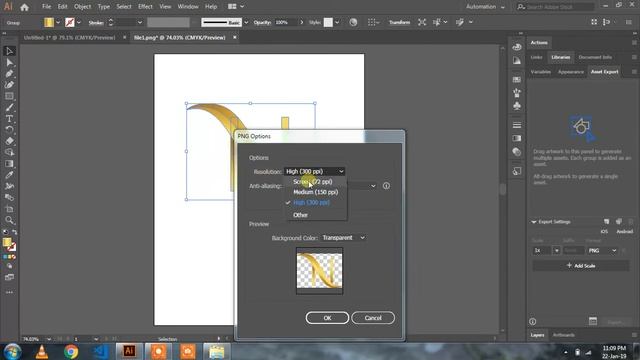Open the 1x scale dropdown
Screen dimensions: 640x360
point(556,251)
